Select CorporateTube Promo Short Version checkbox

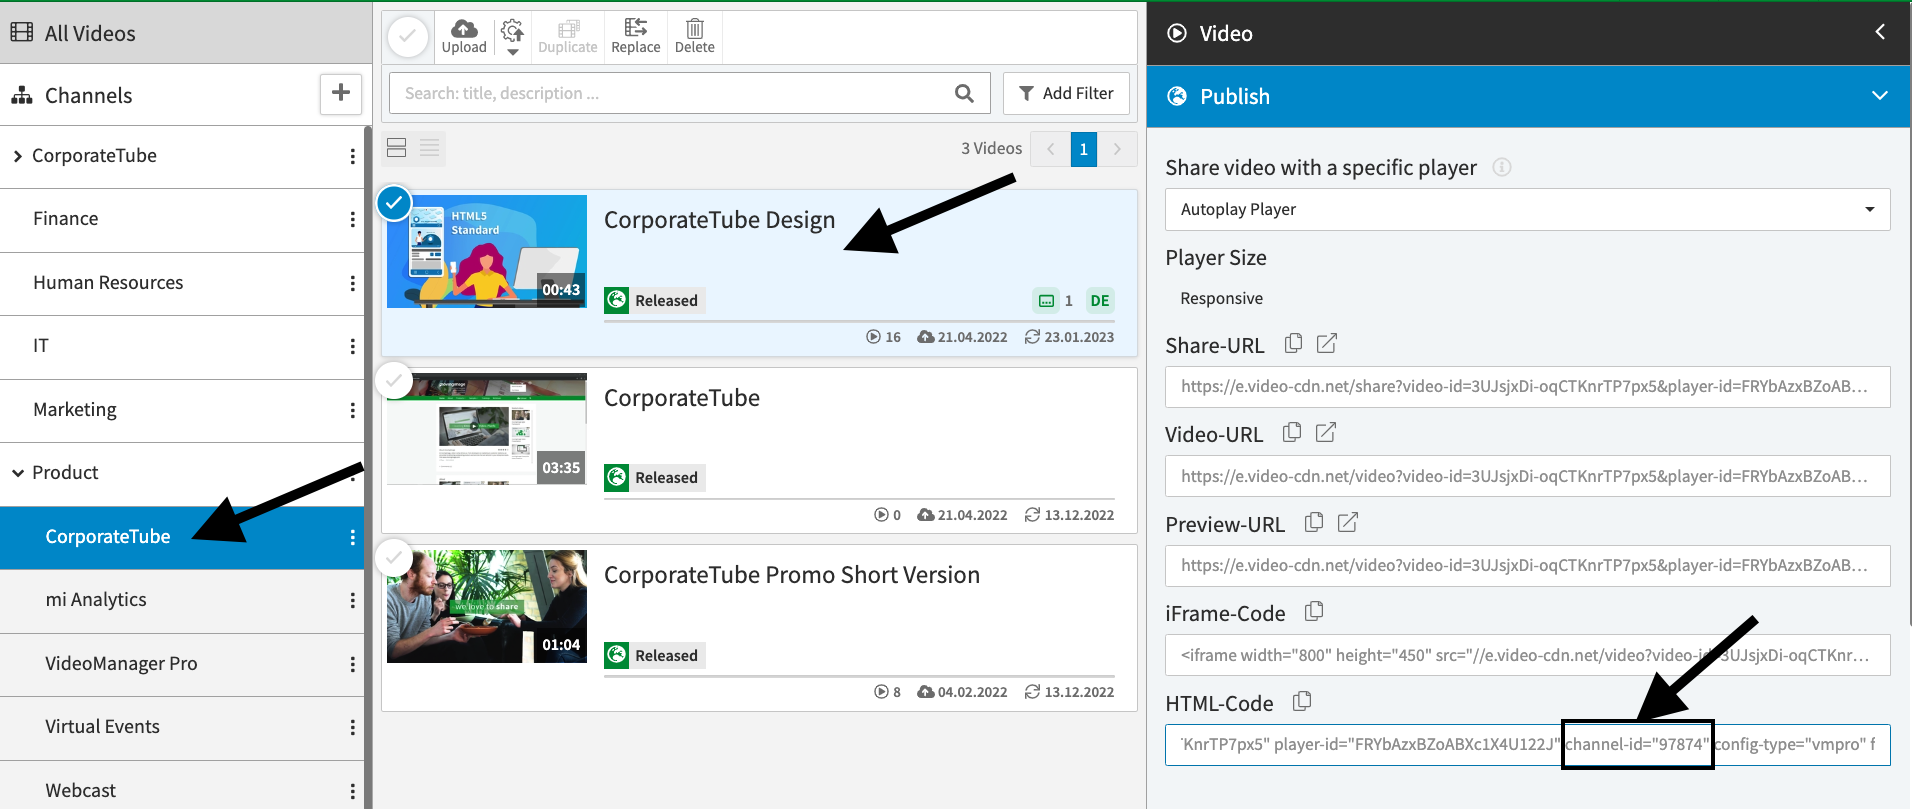point(394,558)
